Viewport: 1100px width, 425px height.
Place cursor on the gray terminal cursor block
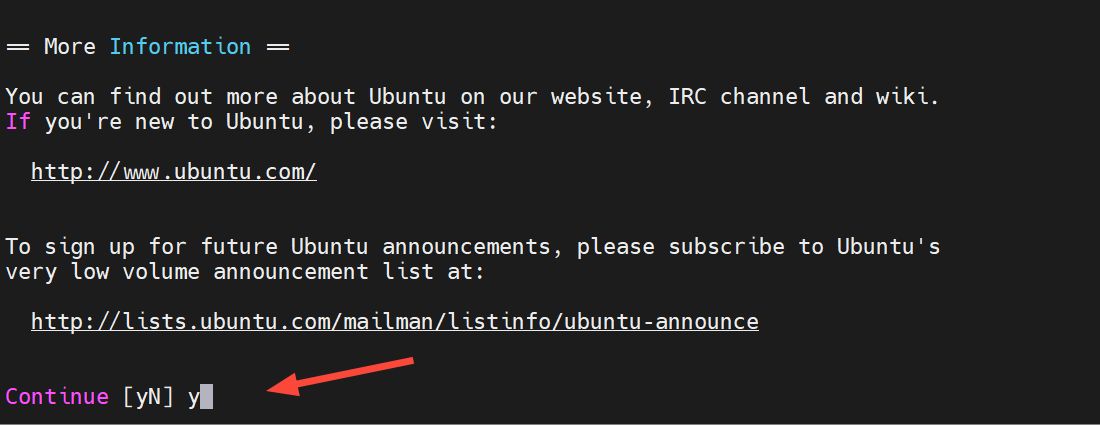click(x=207, y=397)
